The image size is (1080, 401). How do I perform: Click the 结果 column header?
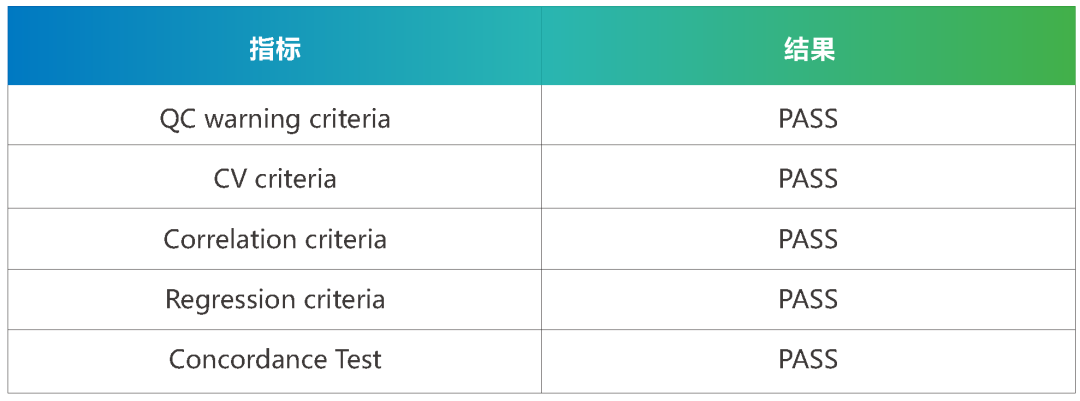[x=809, y=49]
